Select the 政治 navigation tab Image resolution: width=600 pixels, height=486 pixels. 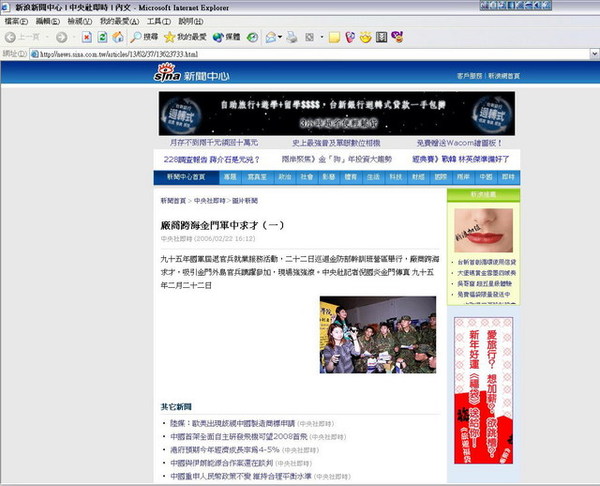[285, 177]
